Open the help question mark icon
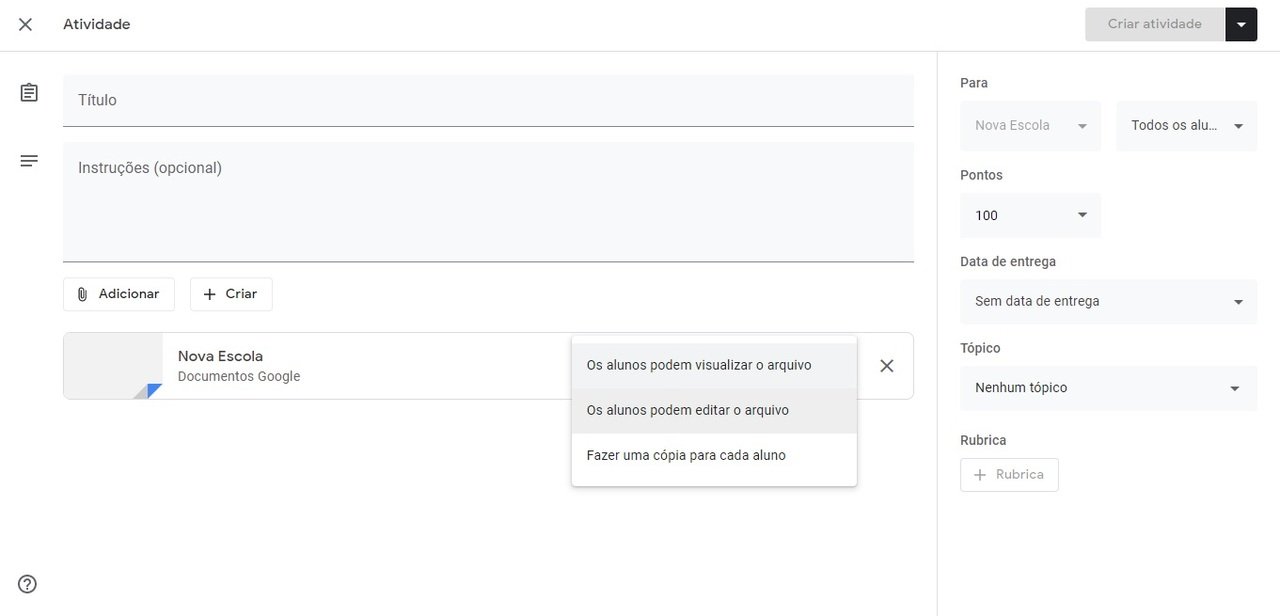Screen dimensions: 1280x616 tap(28, 584)
